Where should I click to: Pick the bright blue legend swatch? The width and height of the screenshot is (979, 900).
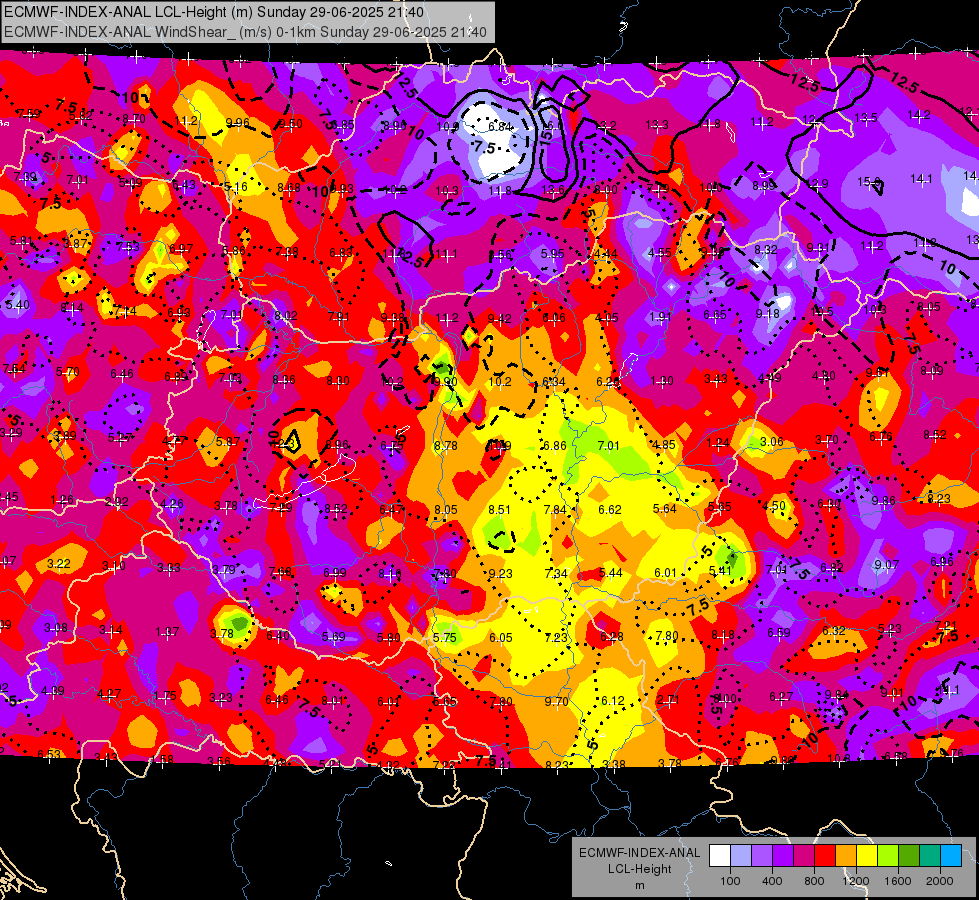pyautogui.click(x=951, y=856)
